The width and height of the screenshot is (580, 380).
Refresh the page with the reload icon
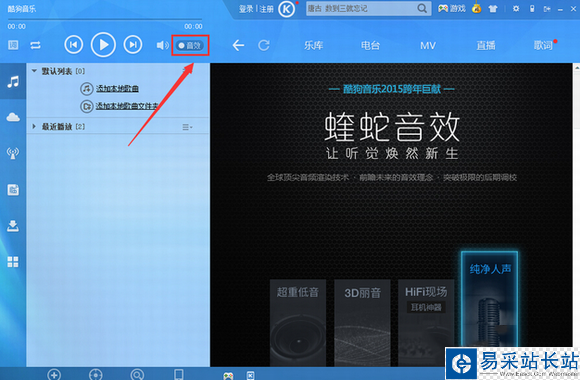click(x=264, y=46)
